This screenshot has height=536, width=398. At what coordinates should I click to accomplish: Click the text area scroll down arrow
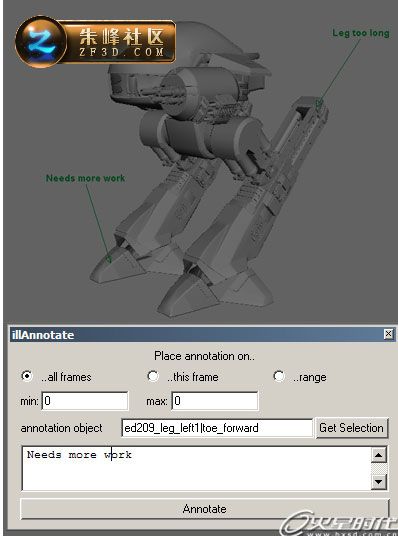click(x=379, y=482)
